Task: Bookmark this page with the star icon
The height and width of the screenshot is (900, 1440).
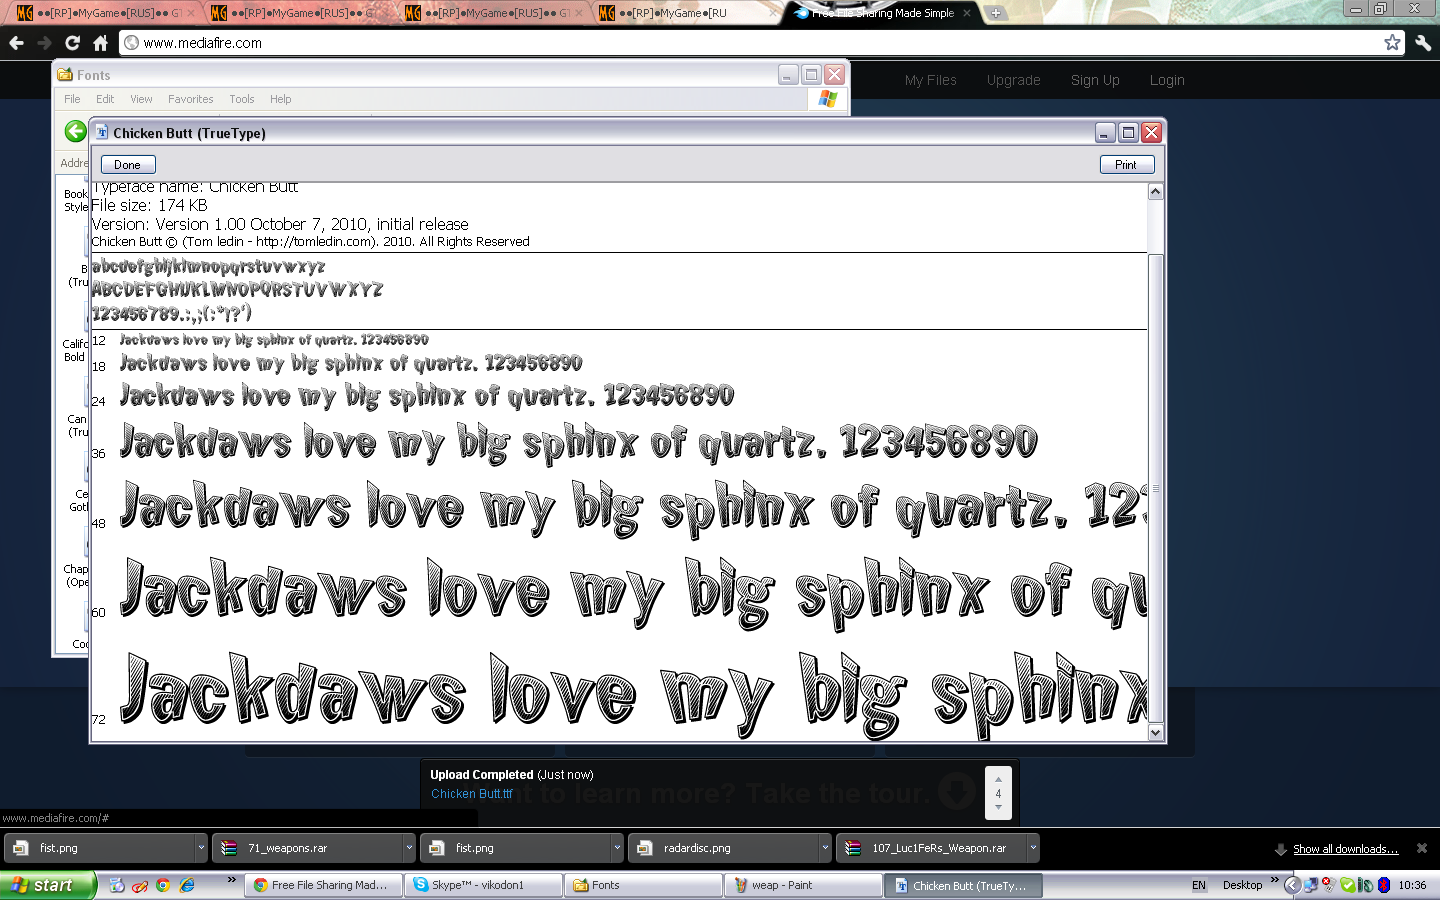Action: [1392, 42]
